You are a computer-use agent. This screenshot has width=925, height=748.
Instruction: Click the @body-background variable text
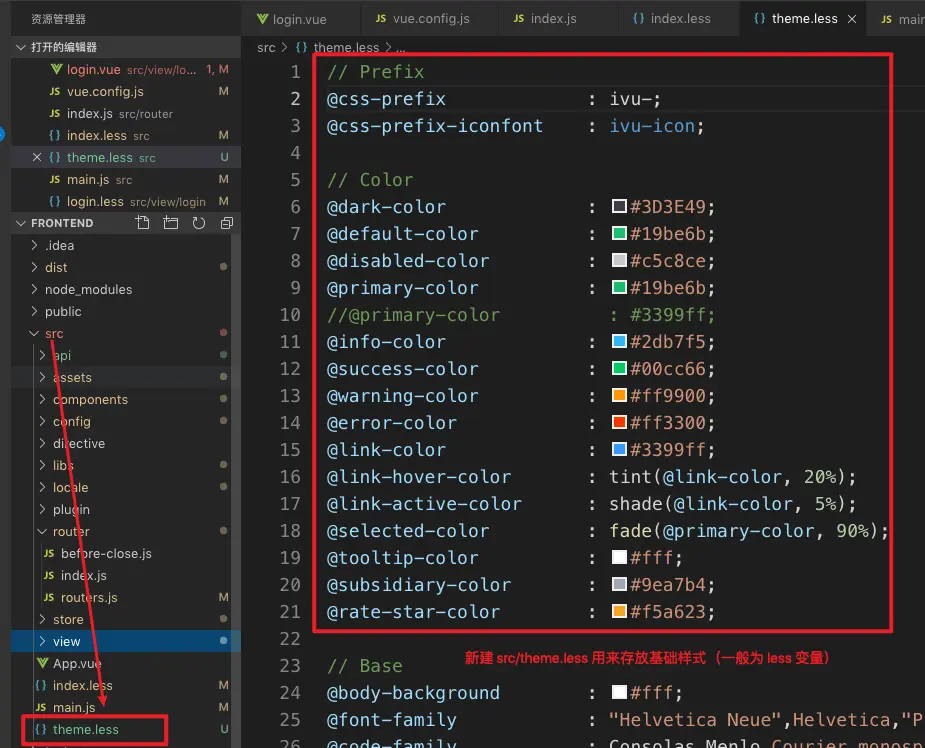[x=413, y=693]
